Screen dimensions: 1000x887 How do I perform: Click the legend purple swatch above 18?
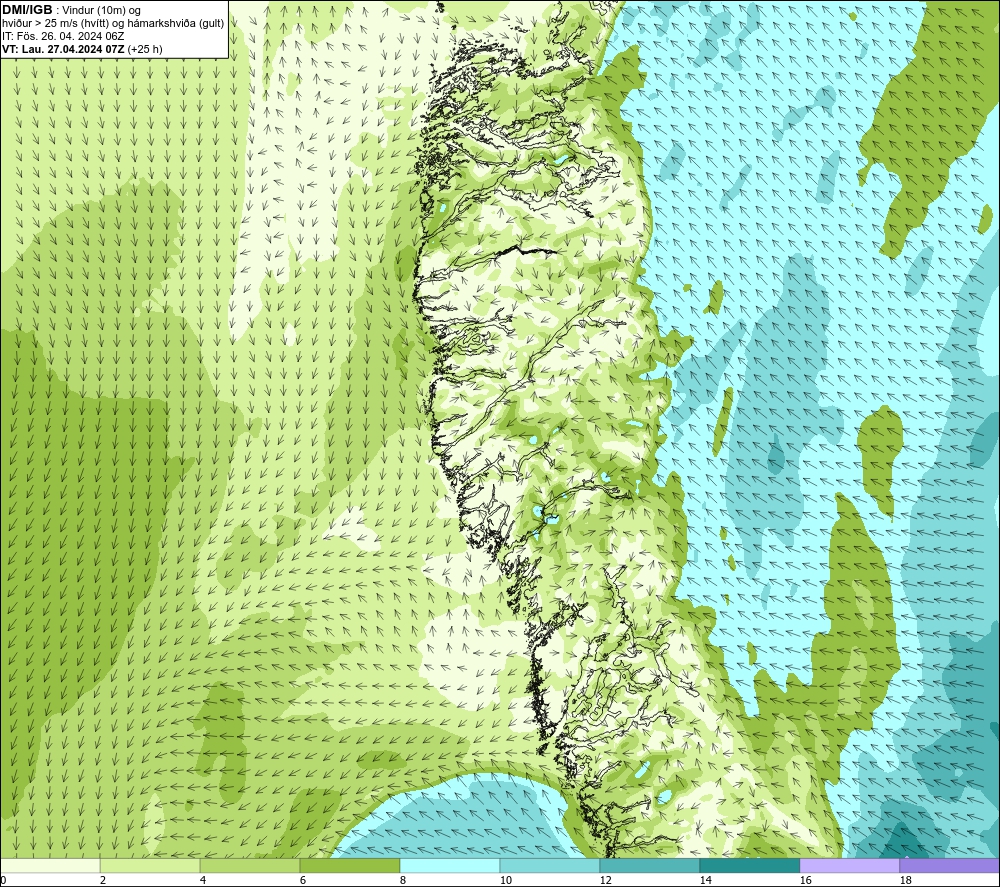coord(949,865)
